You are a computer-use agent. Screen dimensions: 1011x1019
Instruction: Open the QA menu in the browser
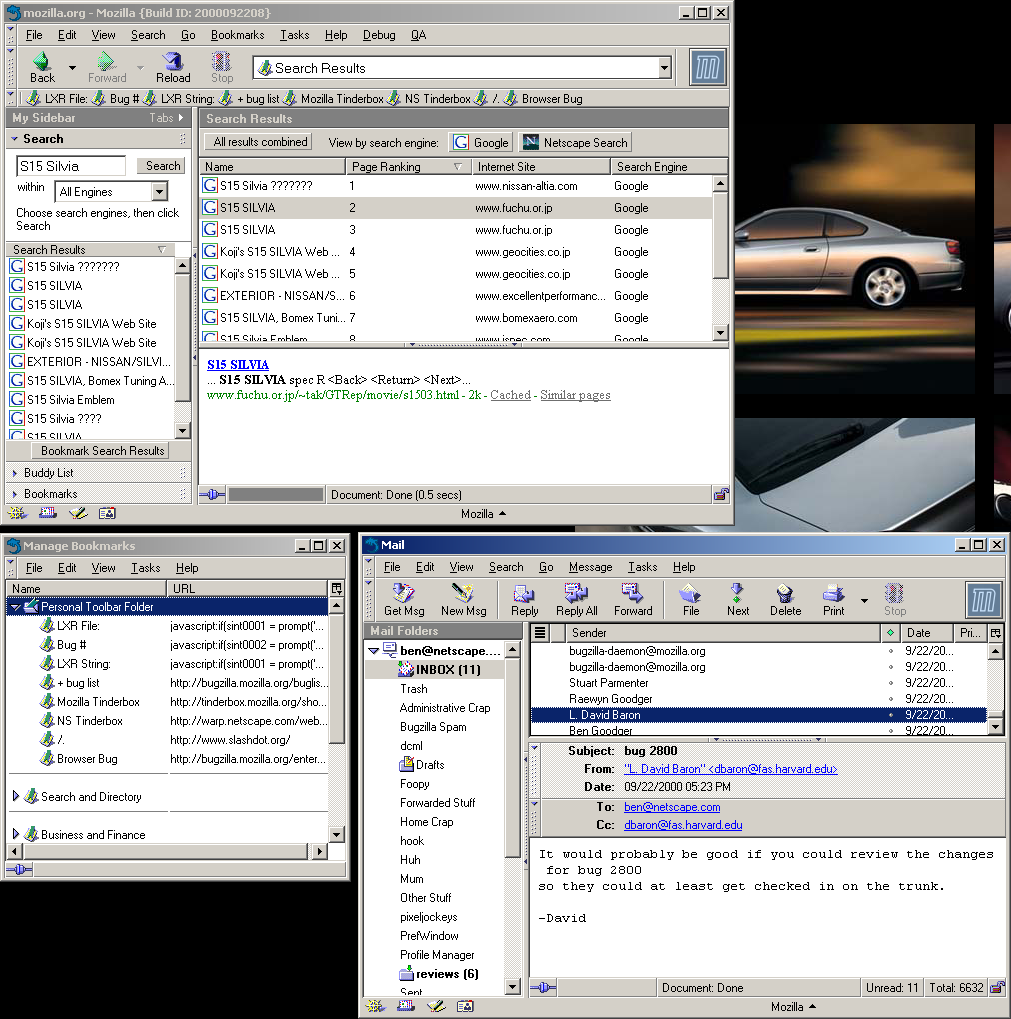(418, 35)
